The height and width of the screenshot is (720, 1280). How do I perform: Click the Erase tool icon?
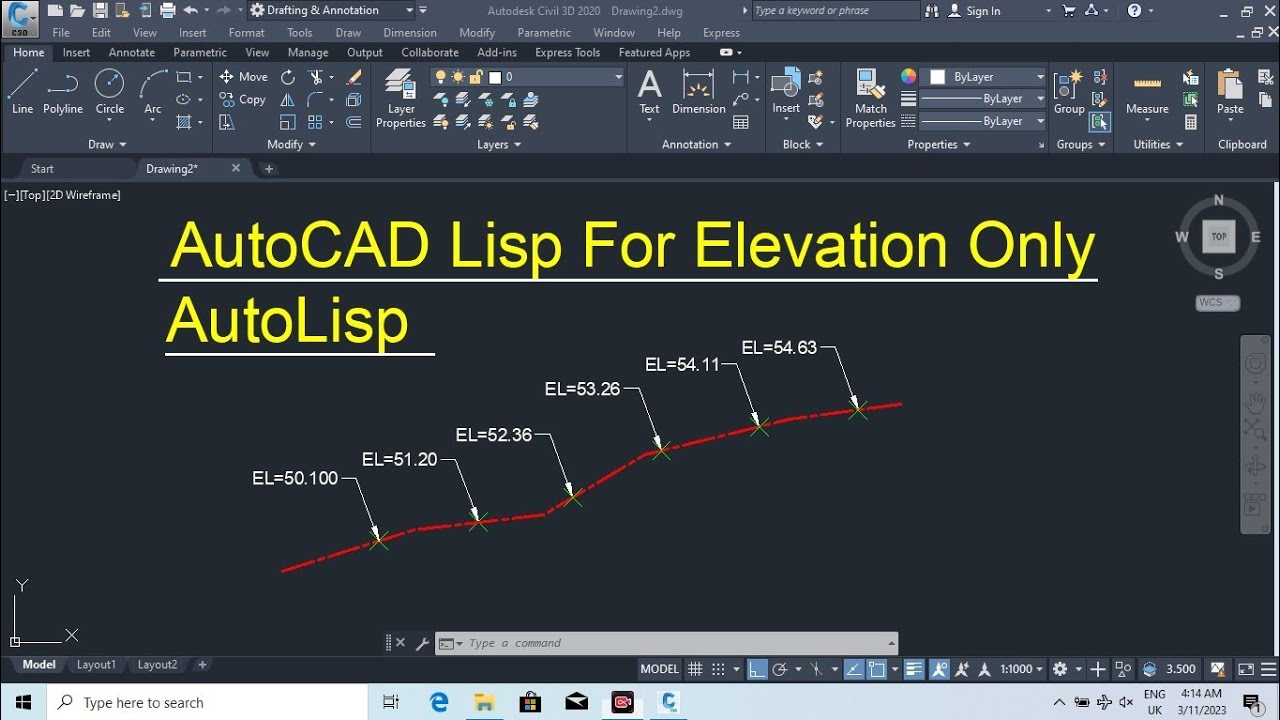coord(353,77)
